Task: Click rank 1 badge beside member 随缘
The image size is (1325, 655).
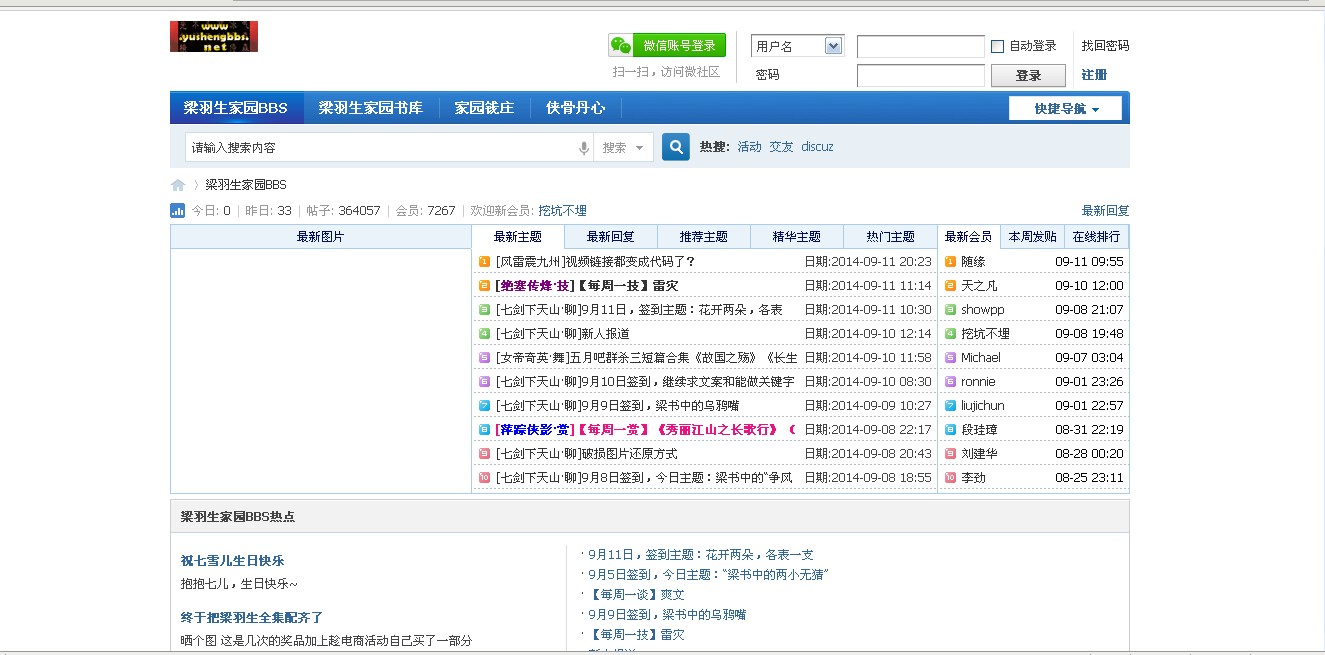Action: point(950,262)
